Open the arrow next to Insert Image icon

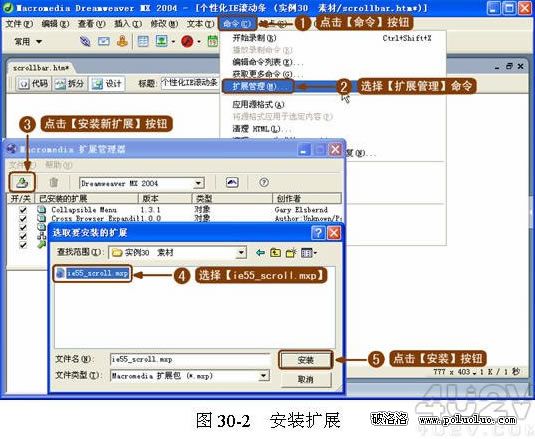[173, 42]
